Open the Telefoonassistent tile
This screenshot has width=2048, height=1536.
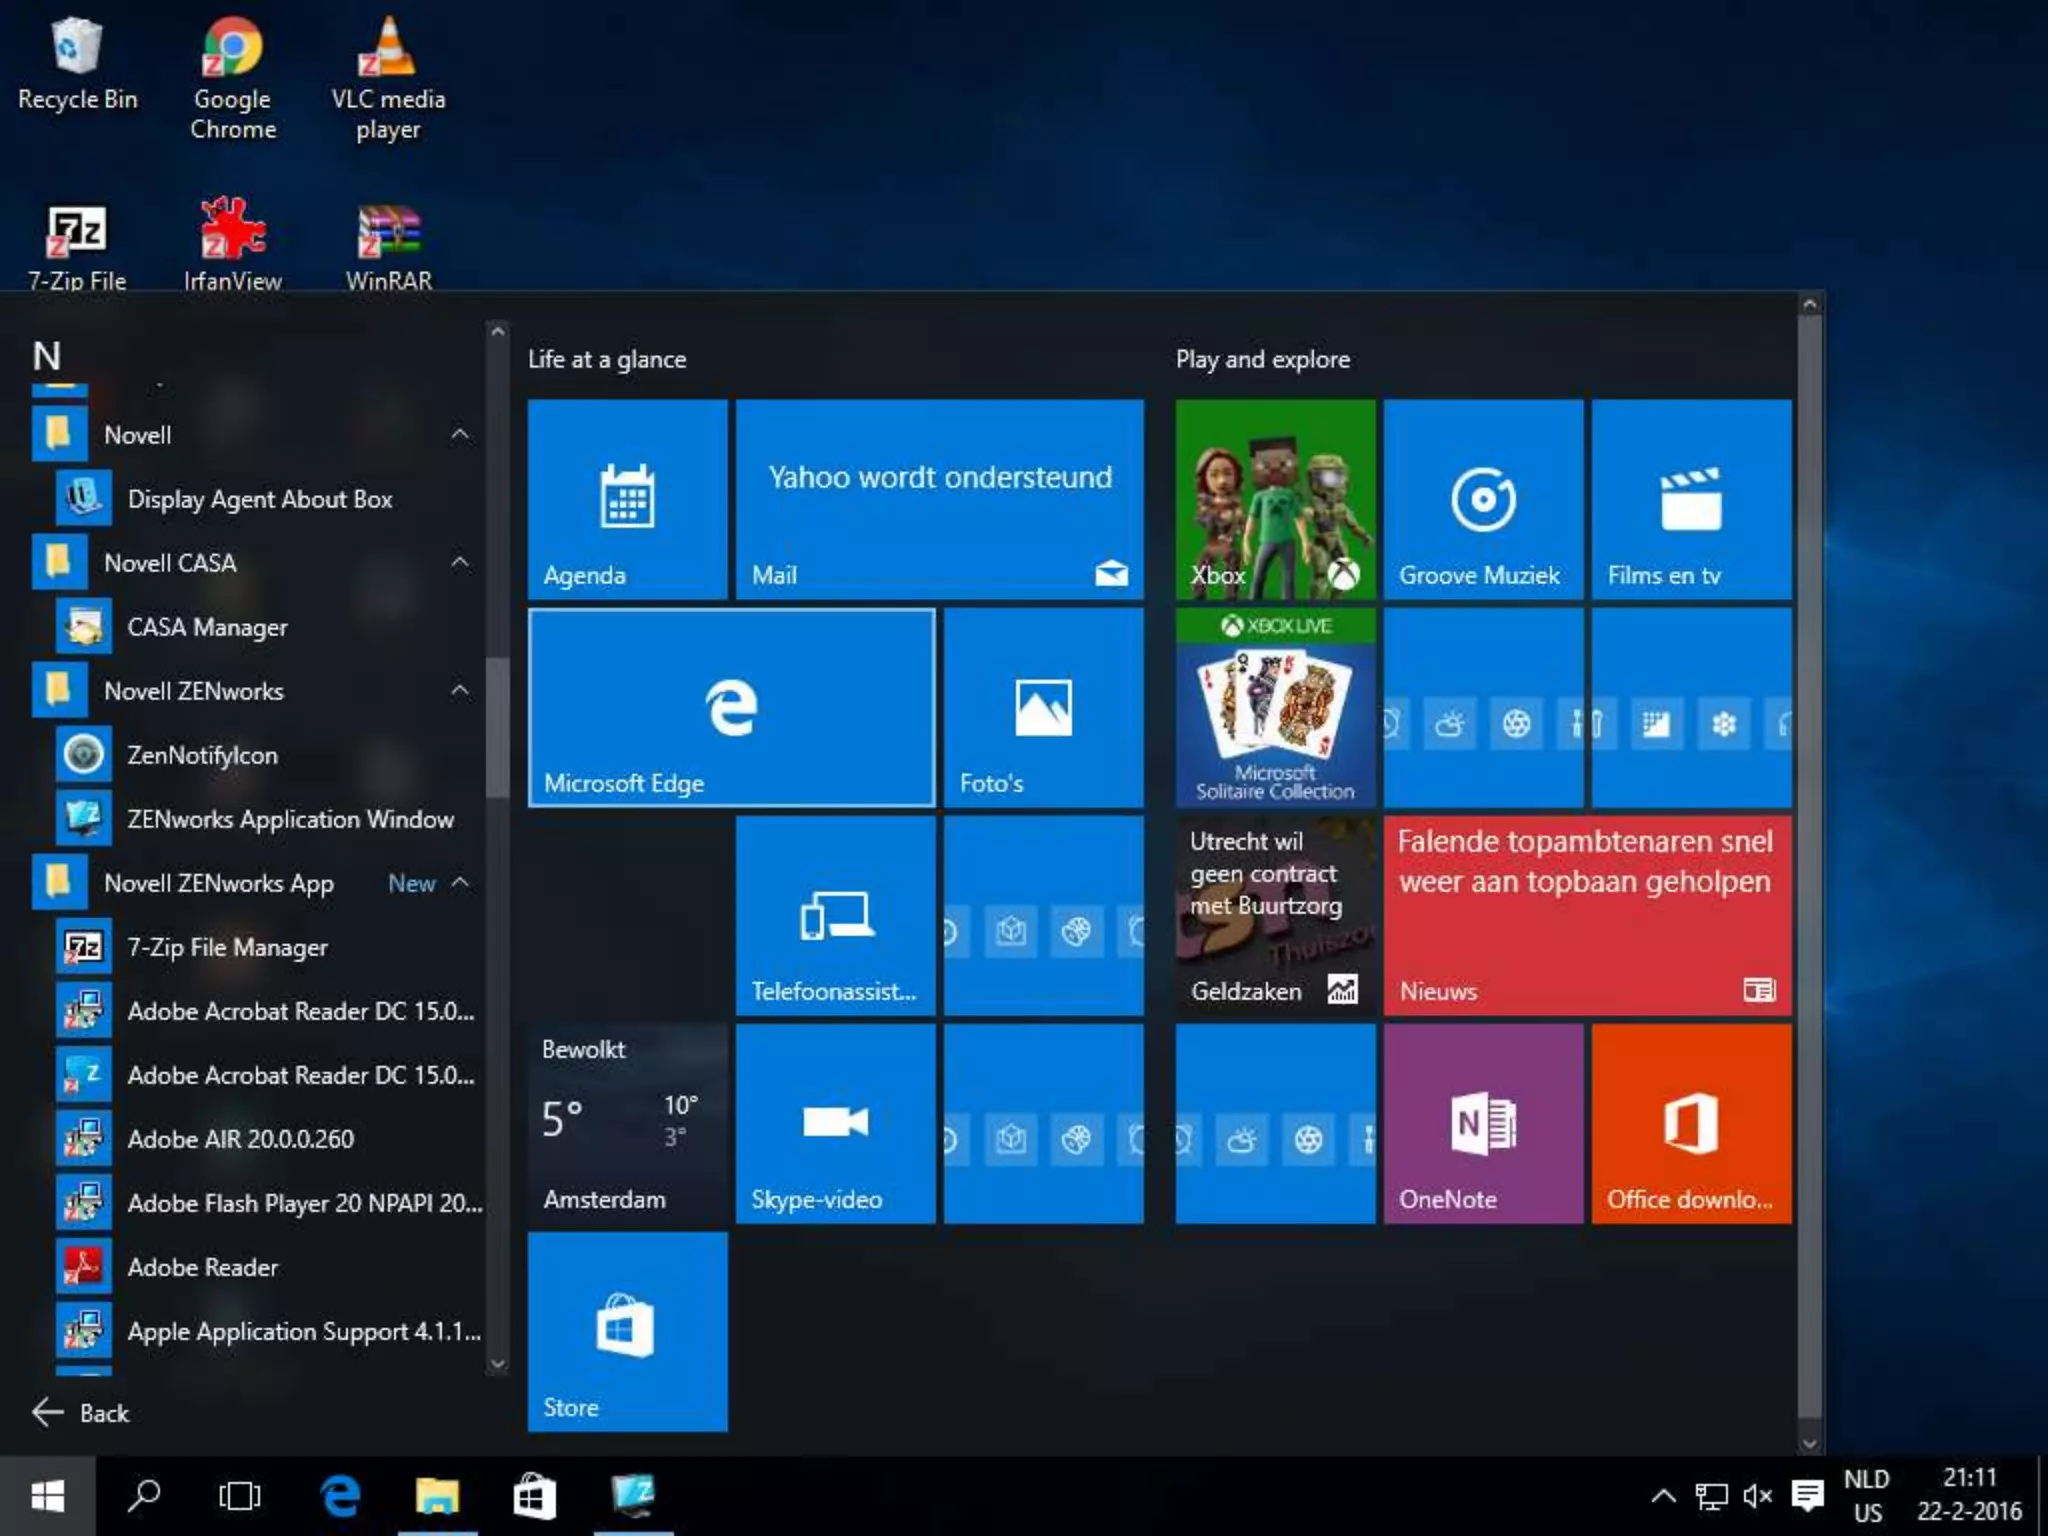[x=835, y=915]
